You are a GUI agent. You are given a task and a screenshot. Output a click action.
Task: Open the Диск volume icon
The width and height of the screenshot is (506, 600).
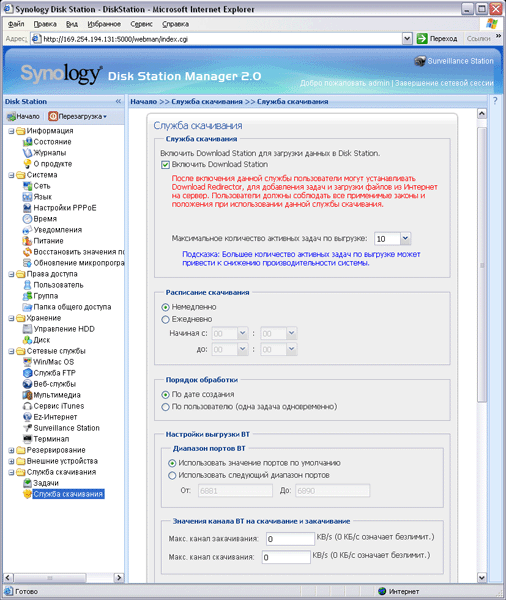click(27, 340)
